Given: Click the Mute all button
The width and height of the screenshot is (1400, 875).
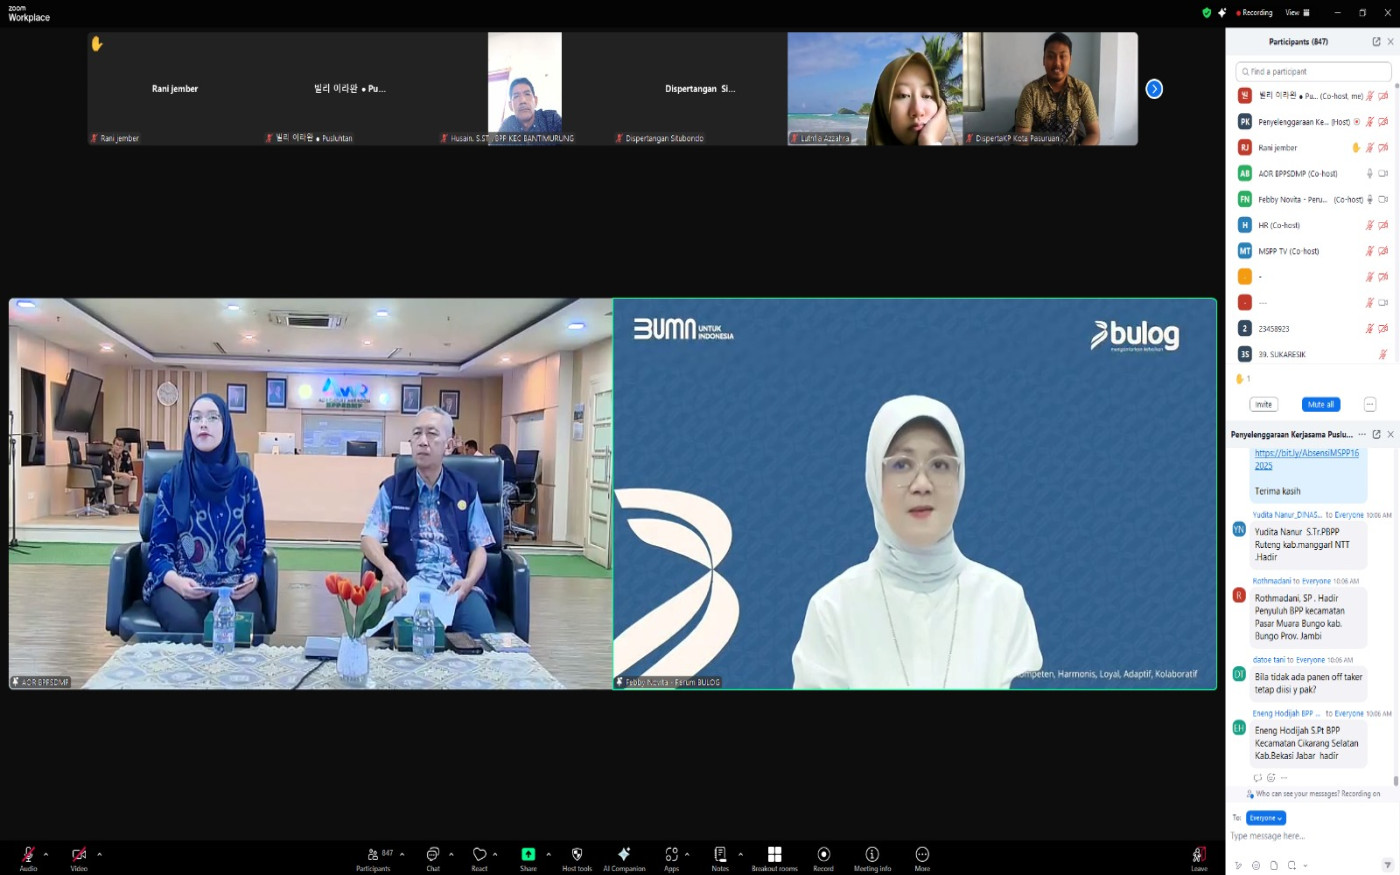Looking at the screenshot, I should (x=1321, y=404).
